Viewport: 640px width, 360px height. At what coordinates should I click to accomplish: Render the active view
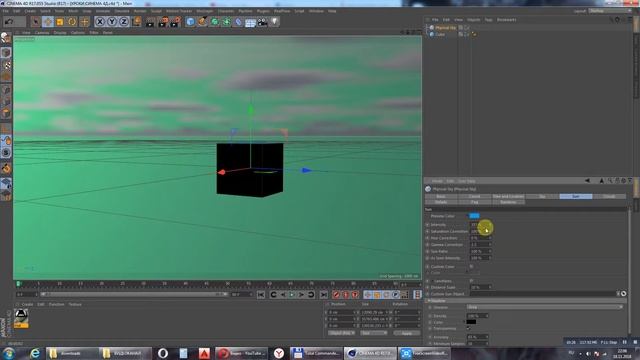pyautogui.click(x=150, y=22)
